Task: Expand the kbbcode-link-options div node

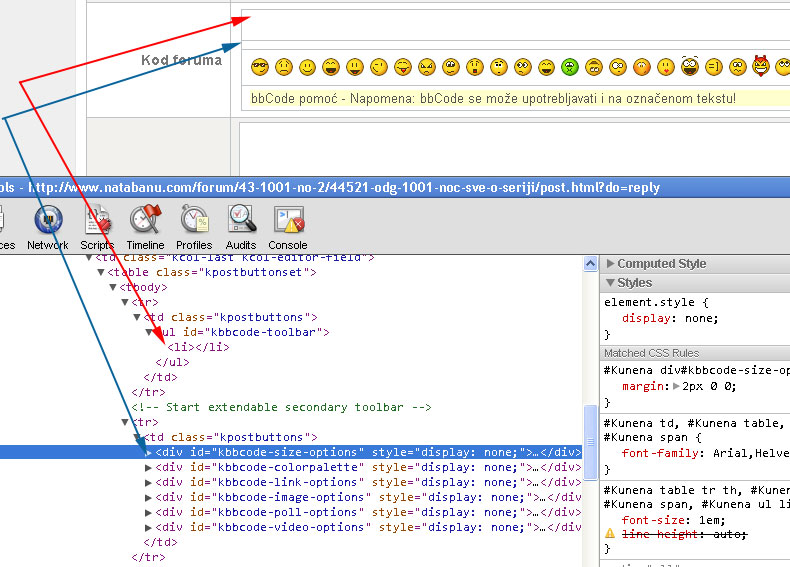Action: coord(149,483)
